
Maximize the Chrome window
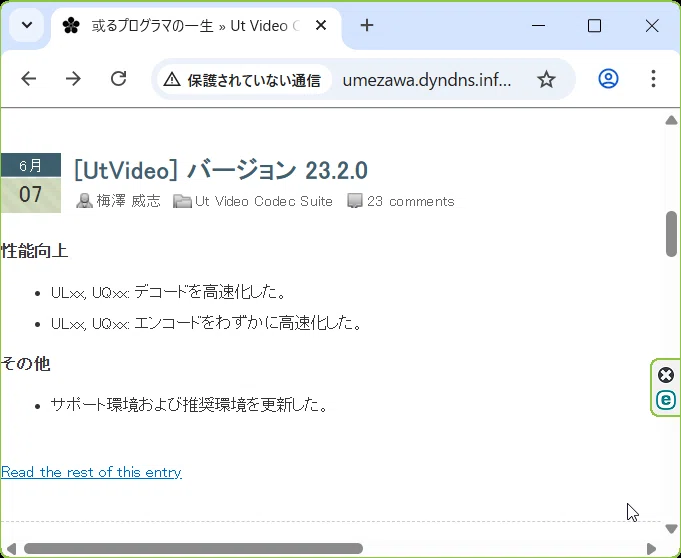pos(594,26)
